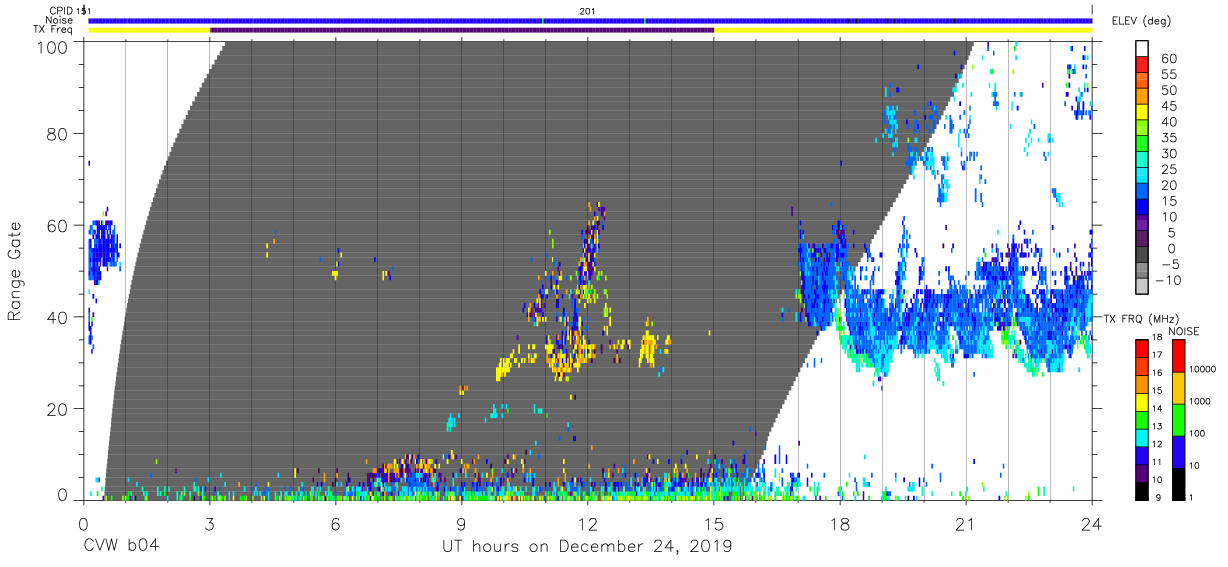Click the purple segment of the TX Freq bar
This screenshot has width=1228, height=567.
pyautogui.click(x=462, y=30)
